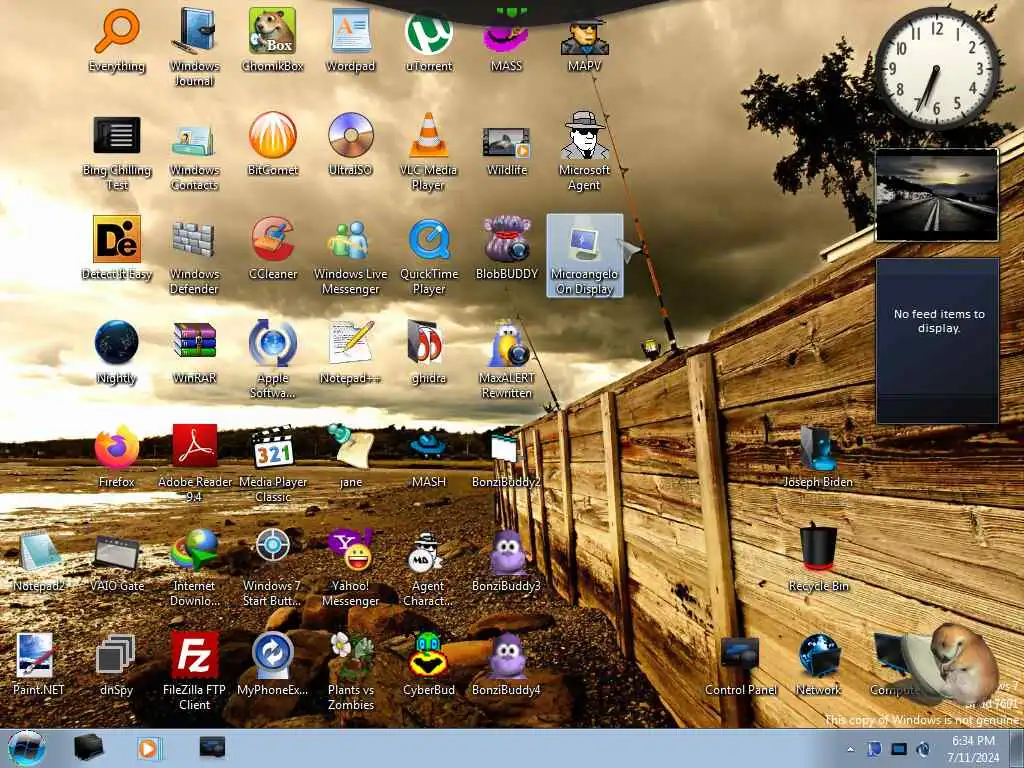Image resolution: width=1024 pixels, height=768 pixels.
Task: Launch Yahoo! Messenger shortcut
Action: [x=351, y=568]
